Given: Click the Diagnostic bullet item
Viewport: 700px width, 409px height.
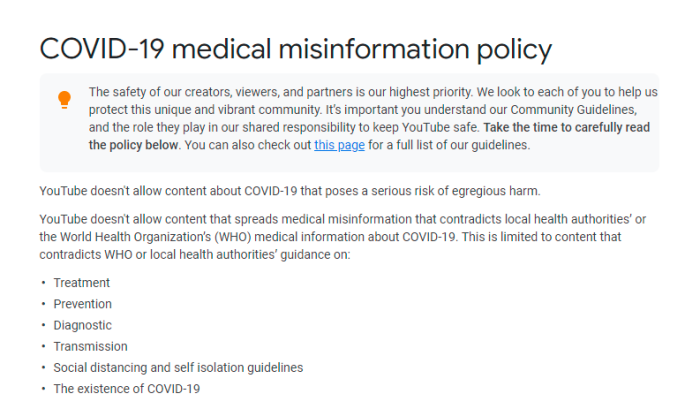Looking at the screenshot, I should [x=83, y=325].
